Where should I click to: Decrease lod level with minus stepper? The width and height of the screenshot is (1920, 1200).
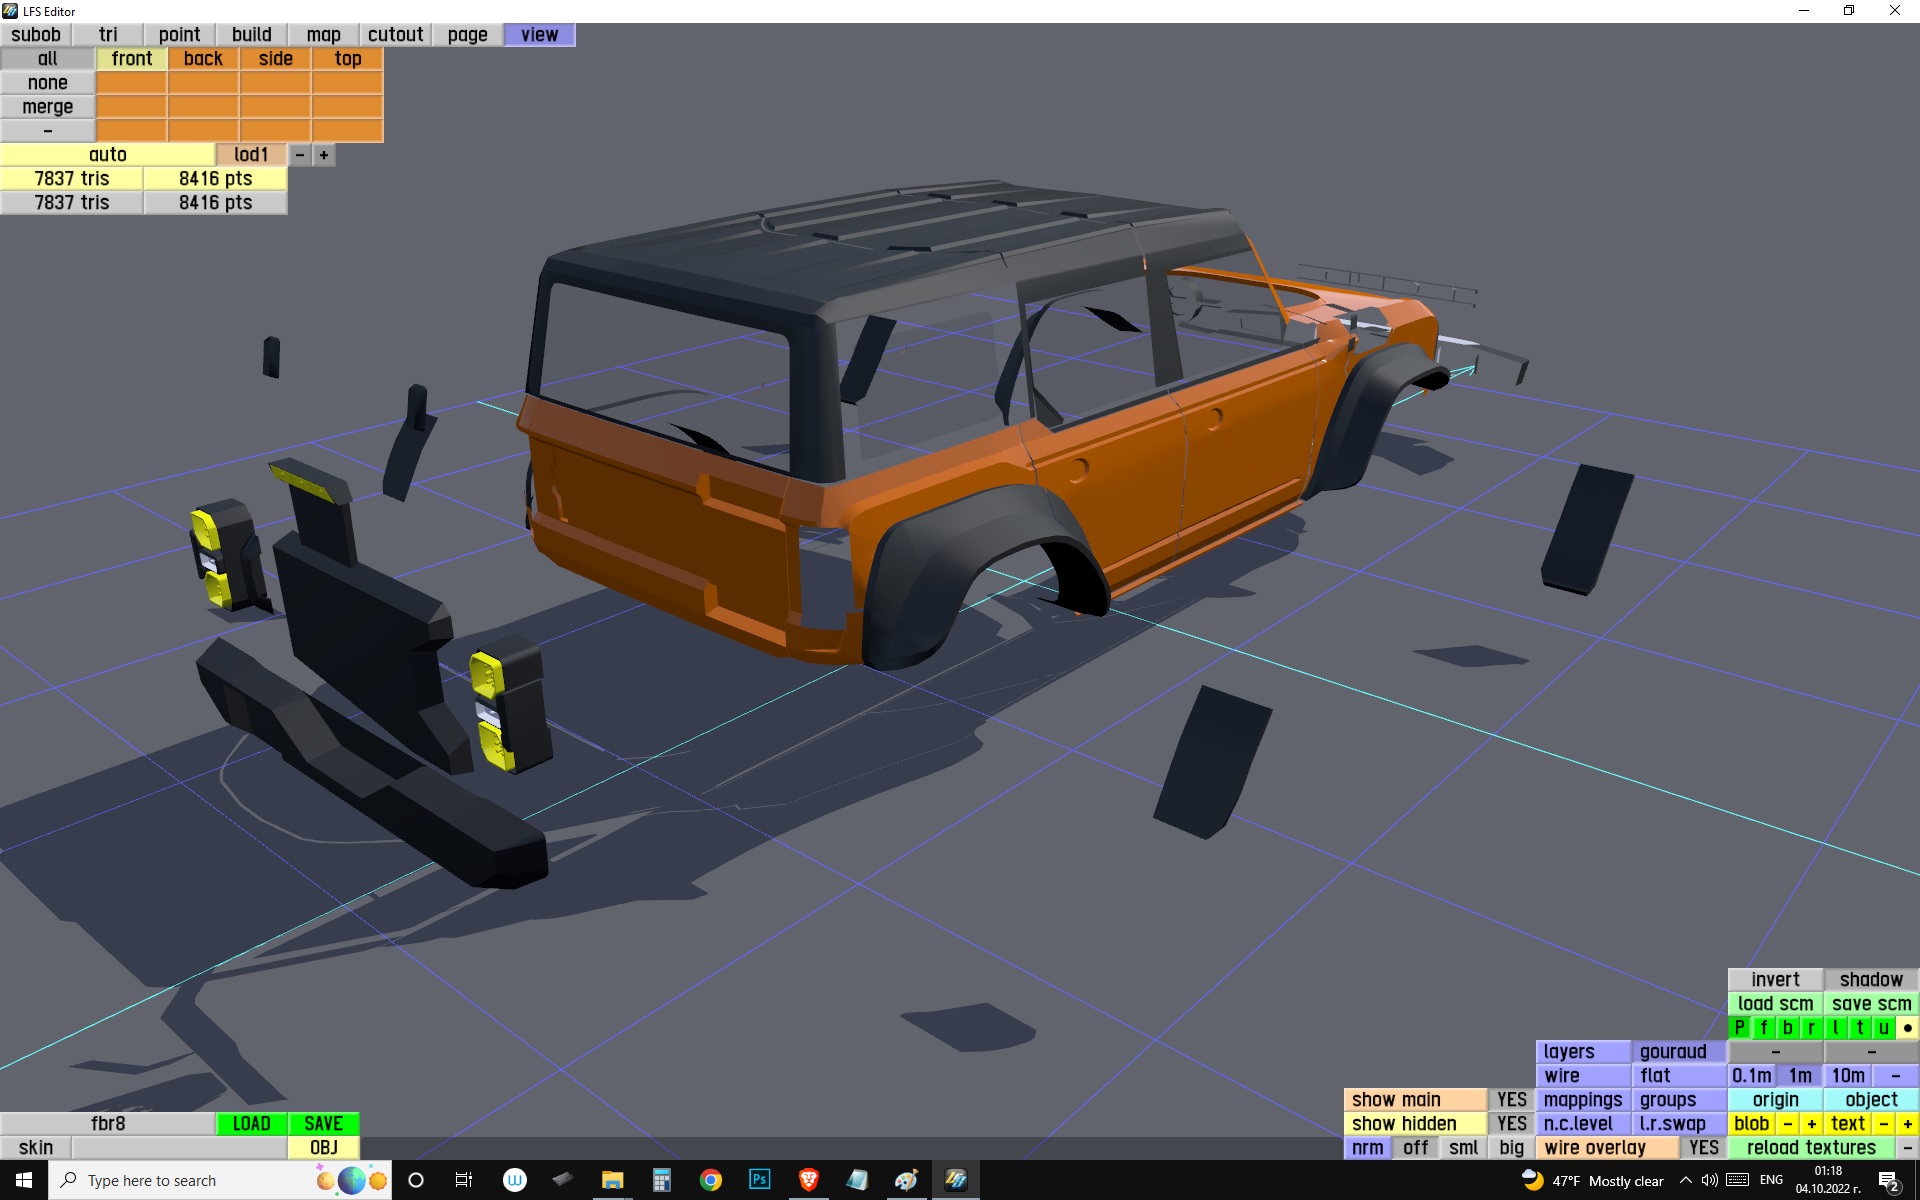(300, 155)
